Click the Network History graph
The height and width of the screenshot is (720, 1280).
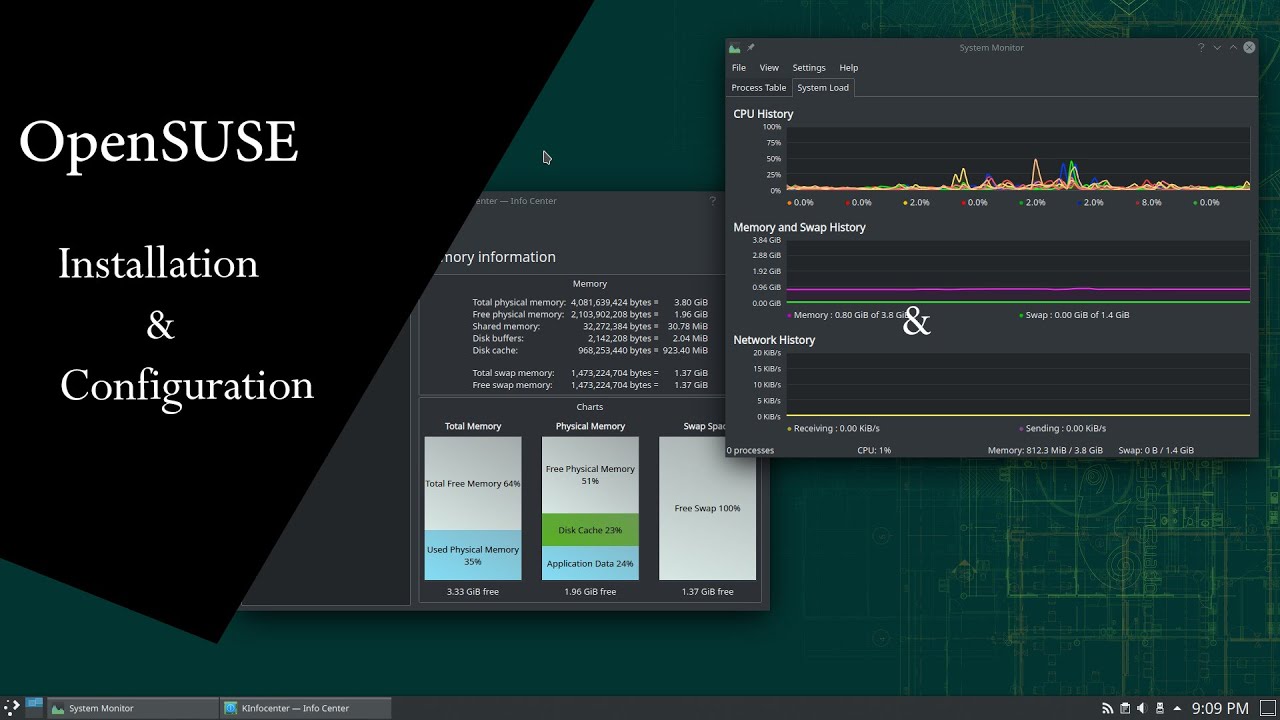point(1018,384)
